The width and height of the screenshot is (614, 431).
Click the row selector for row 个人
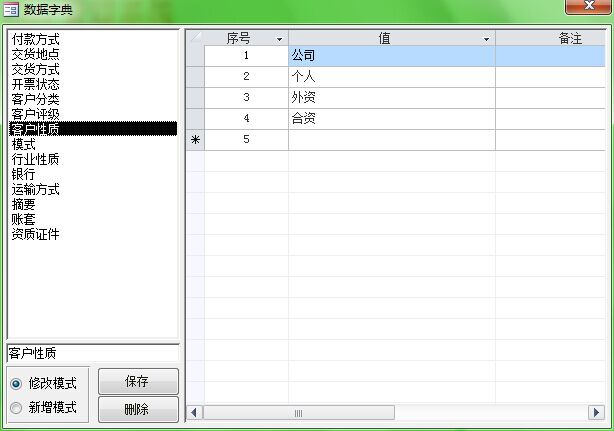[x=195, y=77]
